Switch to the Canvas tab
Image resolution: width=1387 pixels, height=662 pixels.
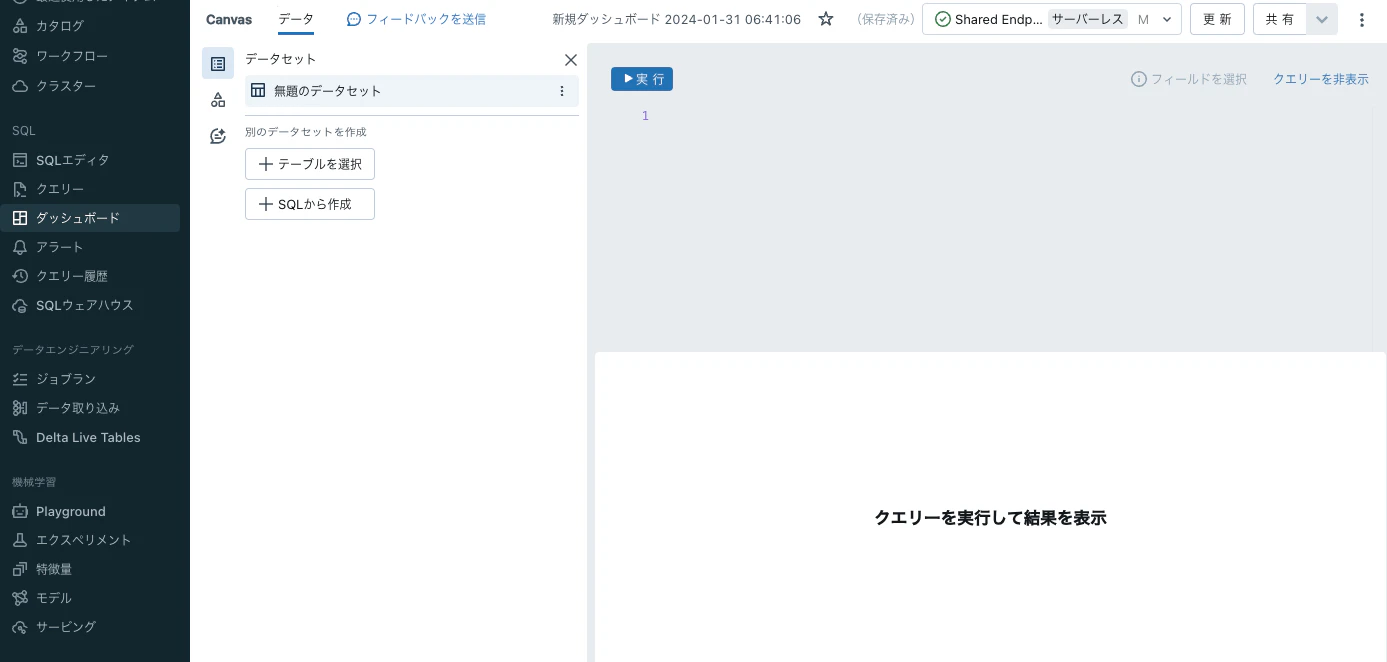click(229, 19)
